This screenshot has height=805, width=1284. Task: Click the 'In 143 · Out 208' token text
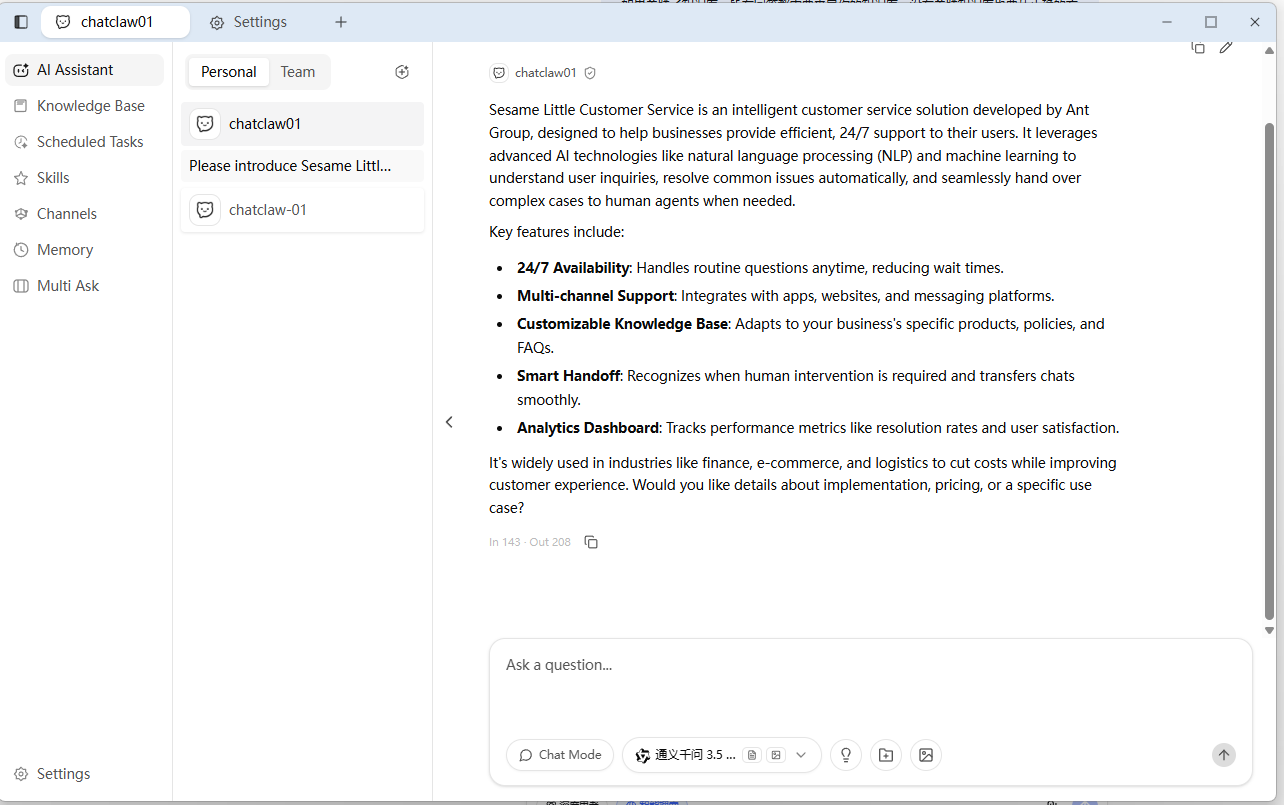point(530,542)
